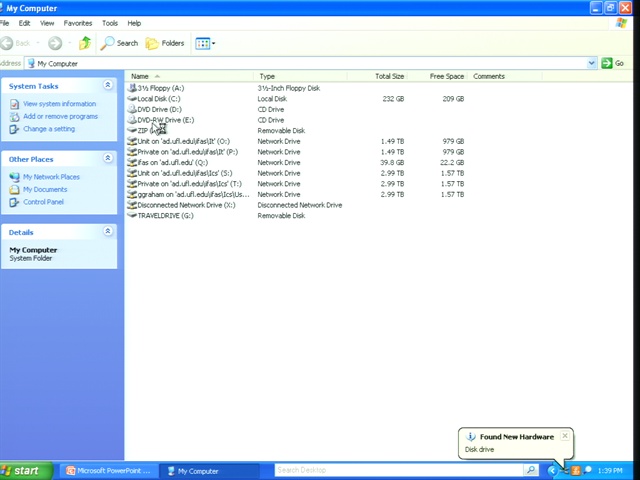This screenshot has width=640, height=480.
Task: Click Add or remove programs link
Action: (x=60, y=116)
